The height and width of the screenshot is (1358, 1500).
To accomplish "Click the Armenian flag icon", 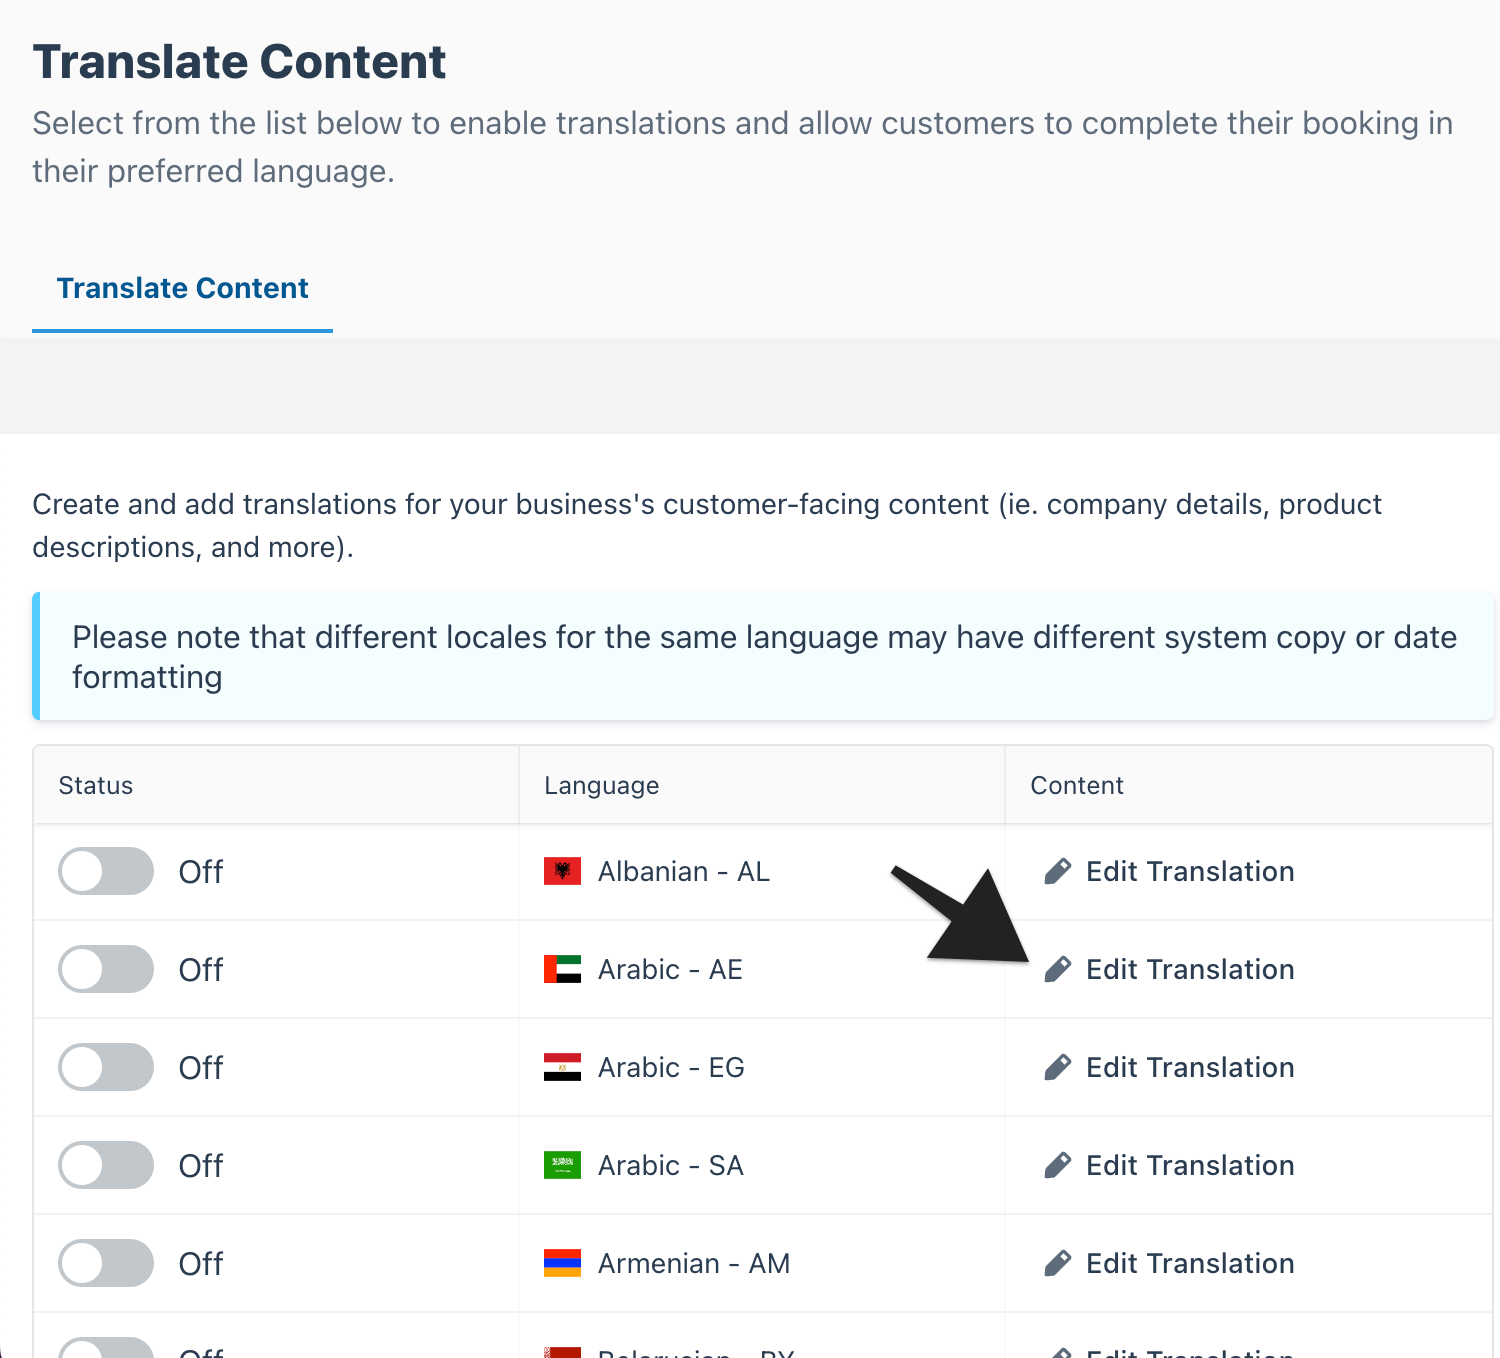I will coord(562,1263).
